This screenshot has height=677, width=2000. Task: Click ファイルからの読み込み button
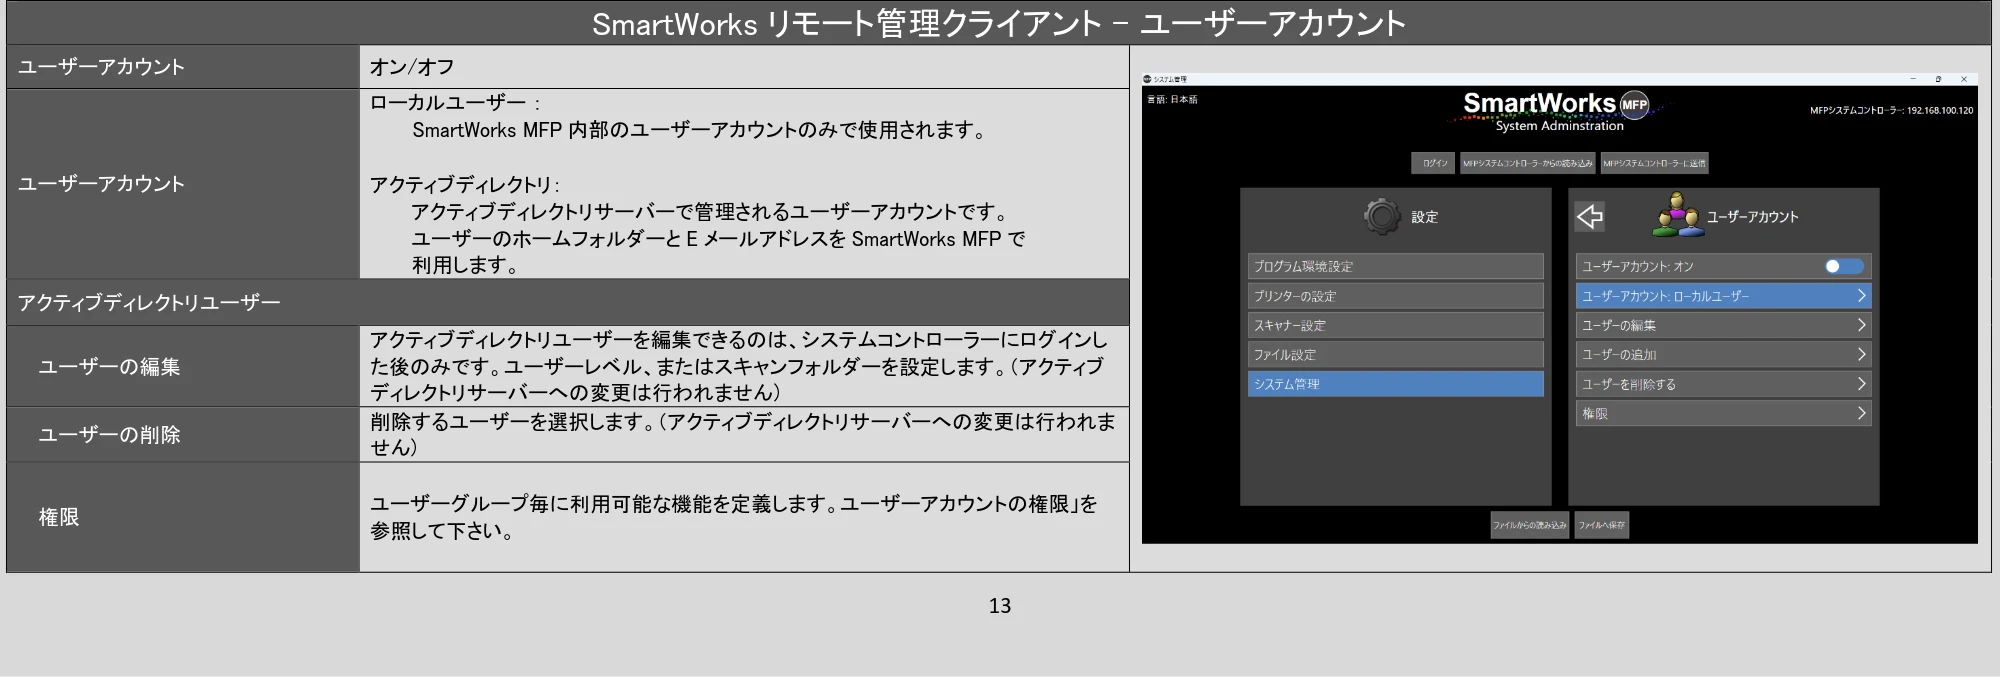tap(1530, 525)
